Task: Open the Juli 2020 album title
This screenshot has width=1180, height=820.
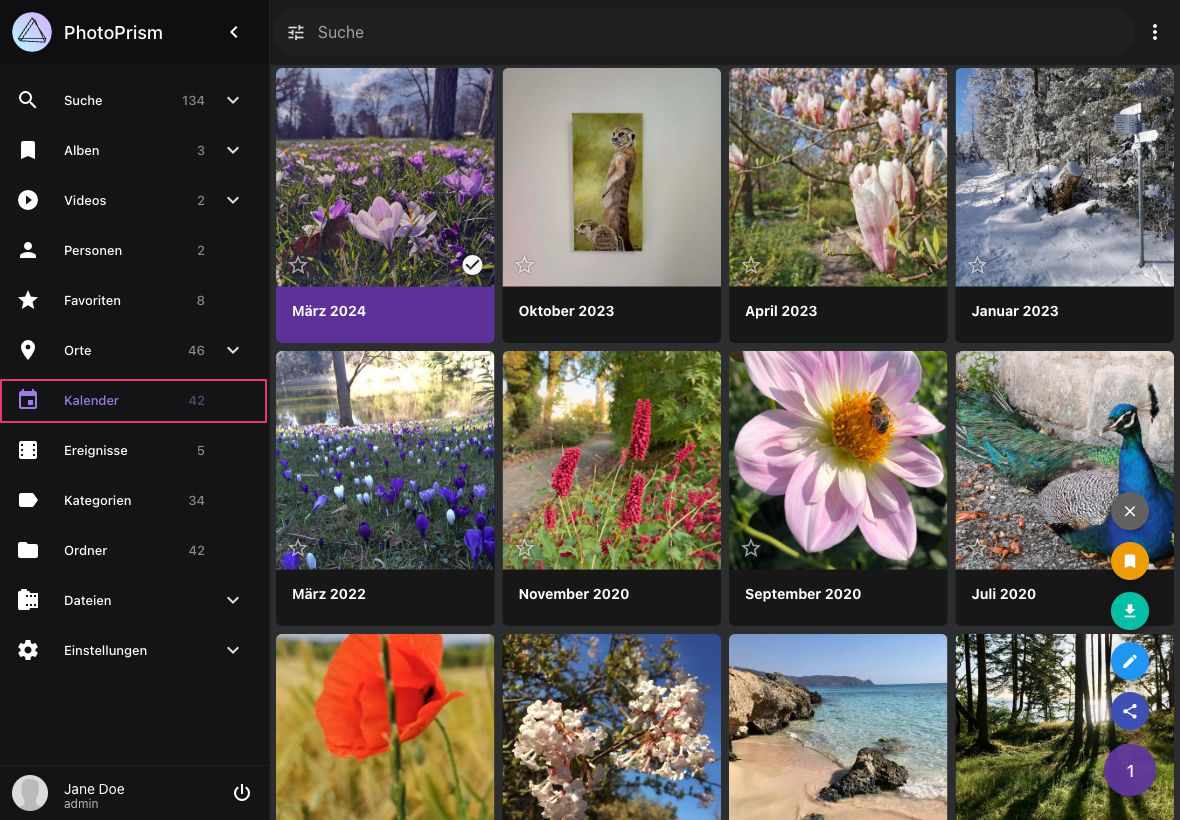Action: point(1003,594)
